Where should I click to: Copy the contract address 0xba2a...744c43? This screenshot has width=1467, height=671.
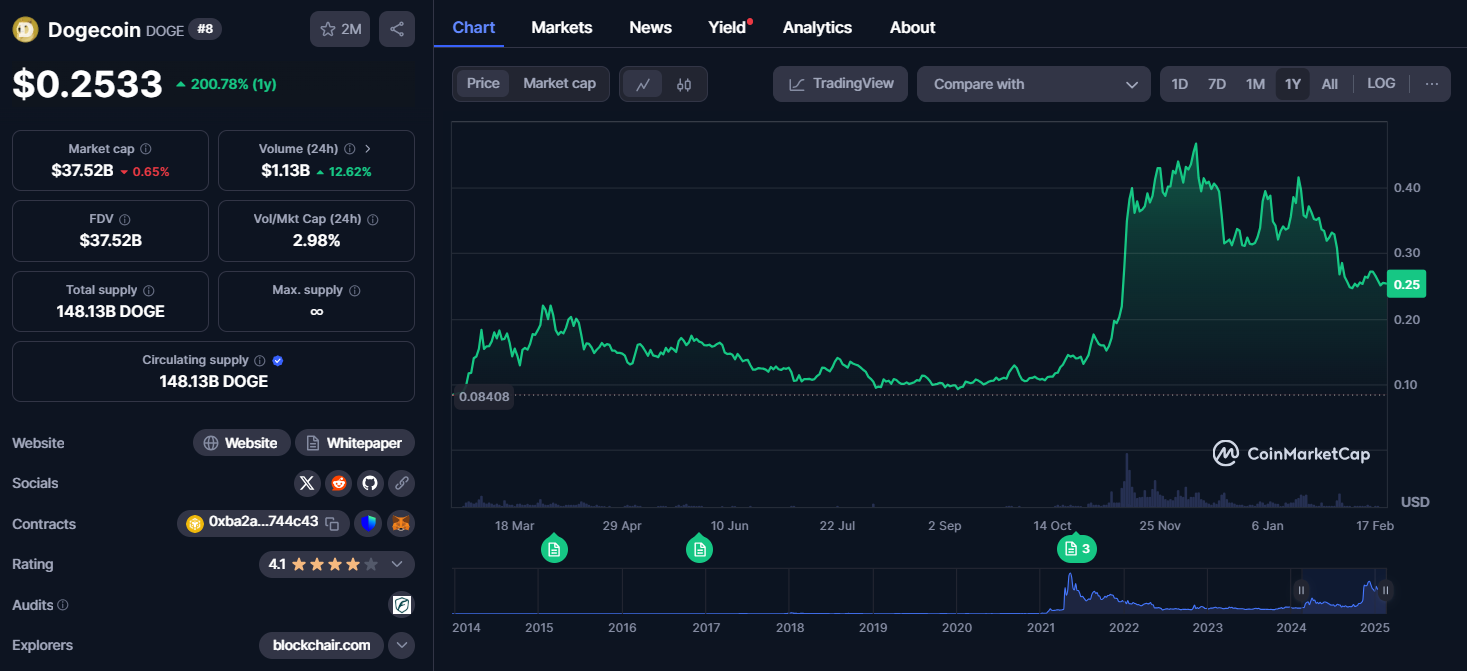click(333, 523)
